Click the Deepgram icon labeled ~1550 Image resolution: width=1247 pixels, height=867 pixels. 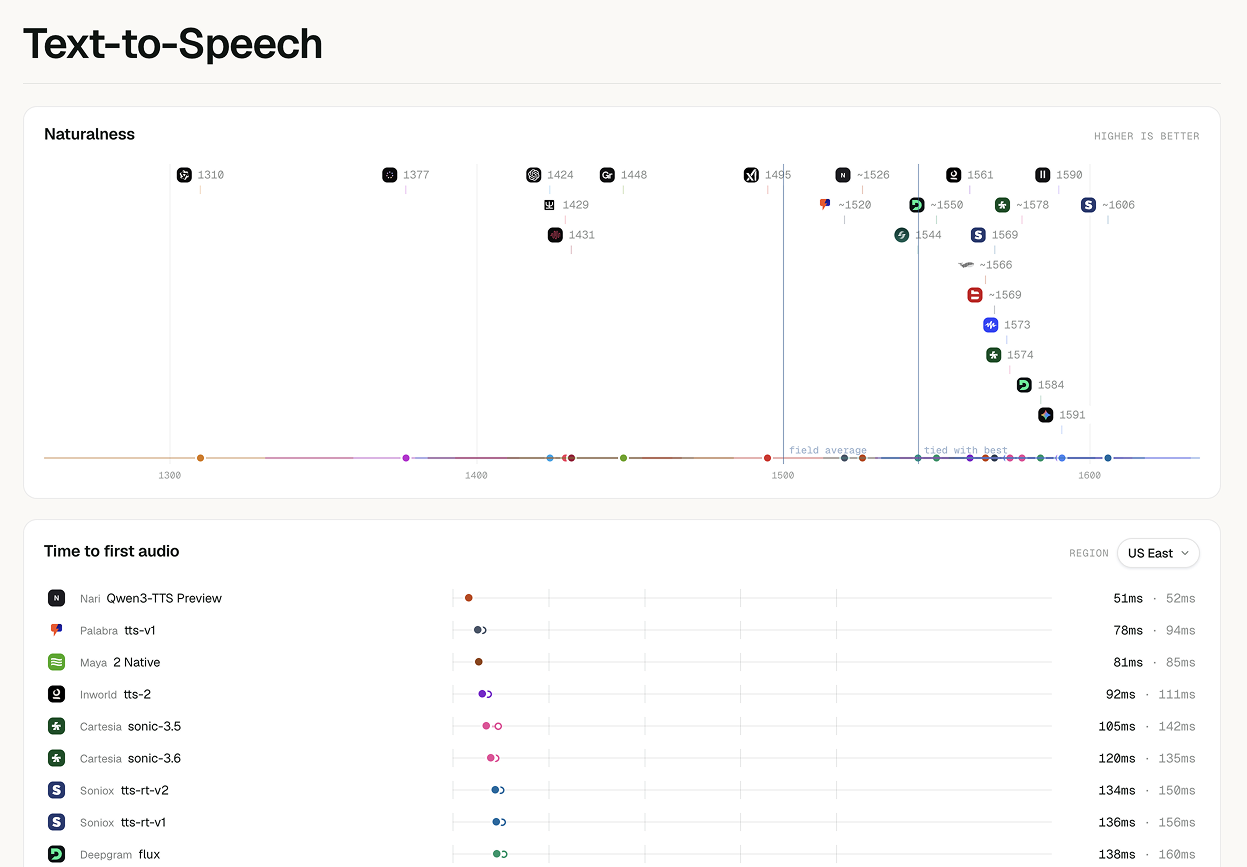917,205
